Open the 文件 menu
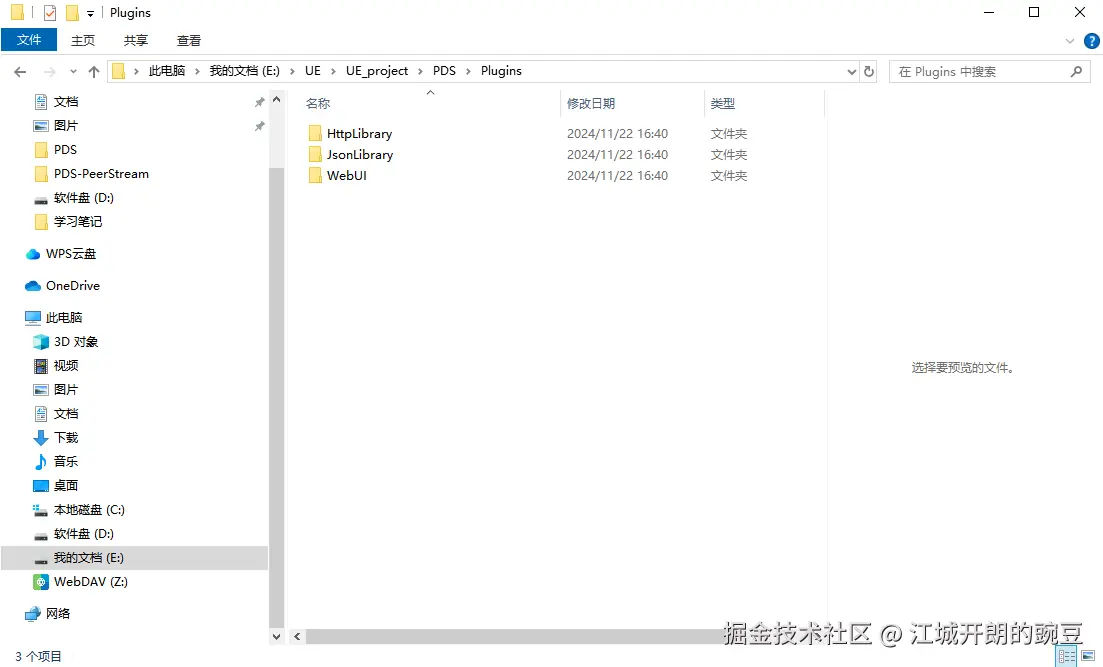 point(29,39)
